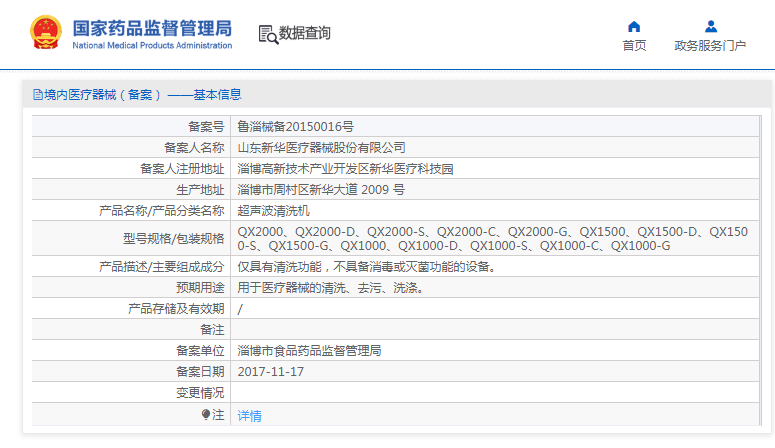
Task: Click the 备案人注册地址 row label
Action: [182, 169]
